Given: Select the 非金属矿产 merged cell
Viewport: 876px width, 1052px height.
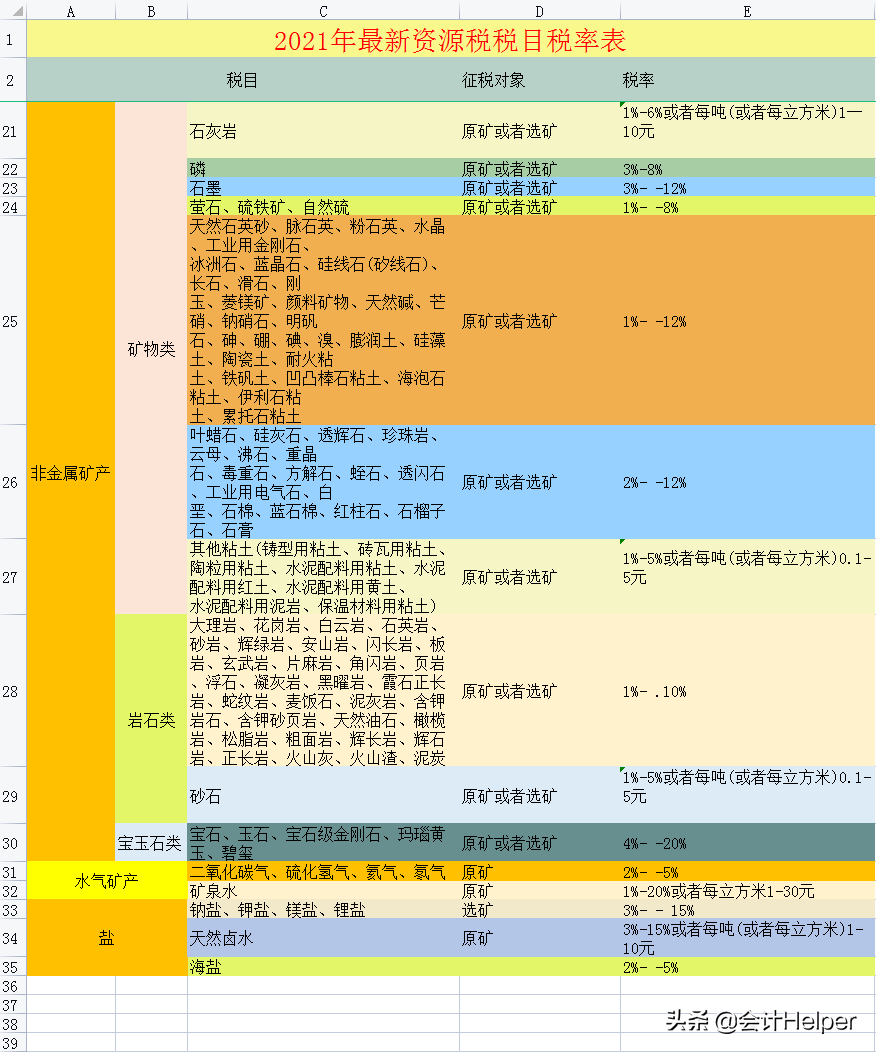Looking at the screenshot, I should coord(70,470).
